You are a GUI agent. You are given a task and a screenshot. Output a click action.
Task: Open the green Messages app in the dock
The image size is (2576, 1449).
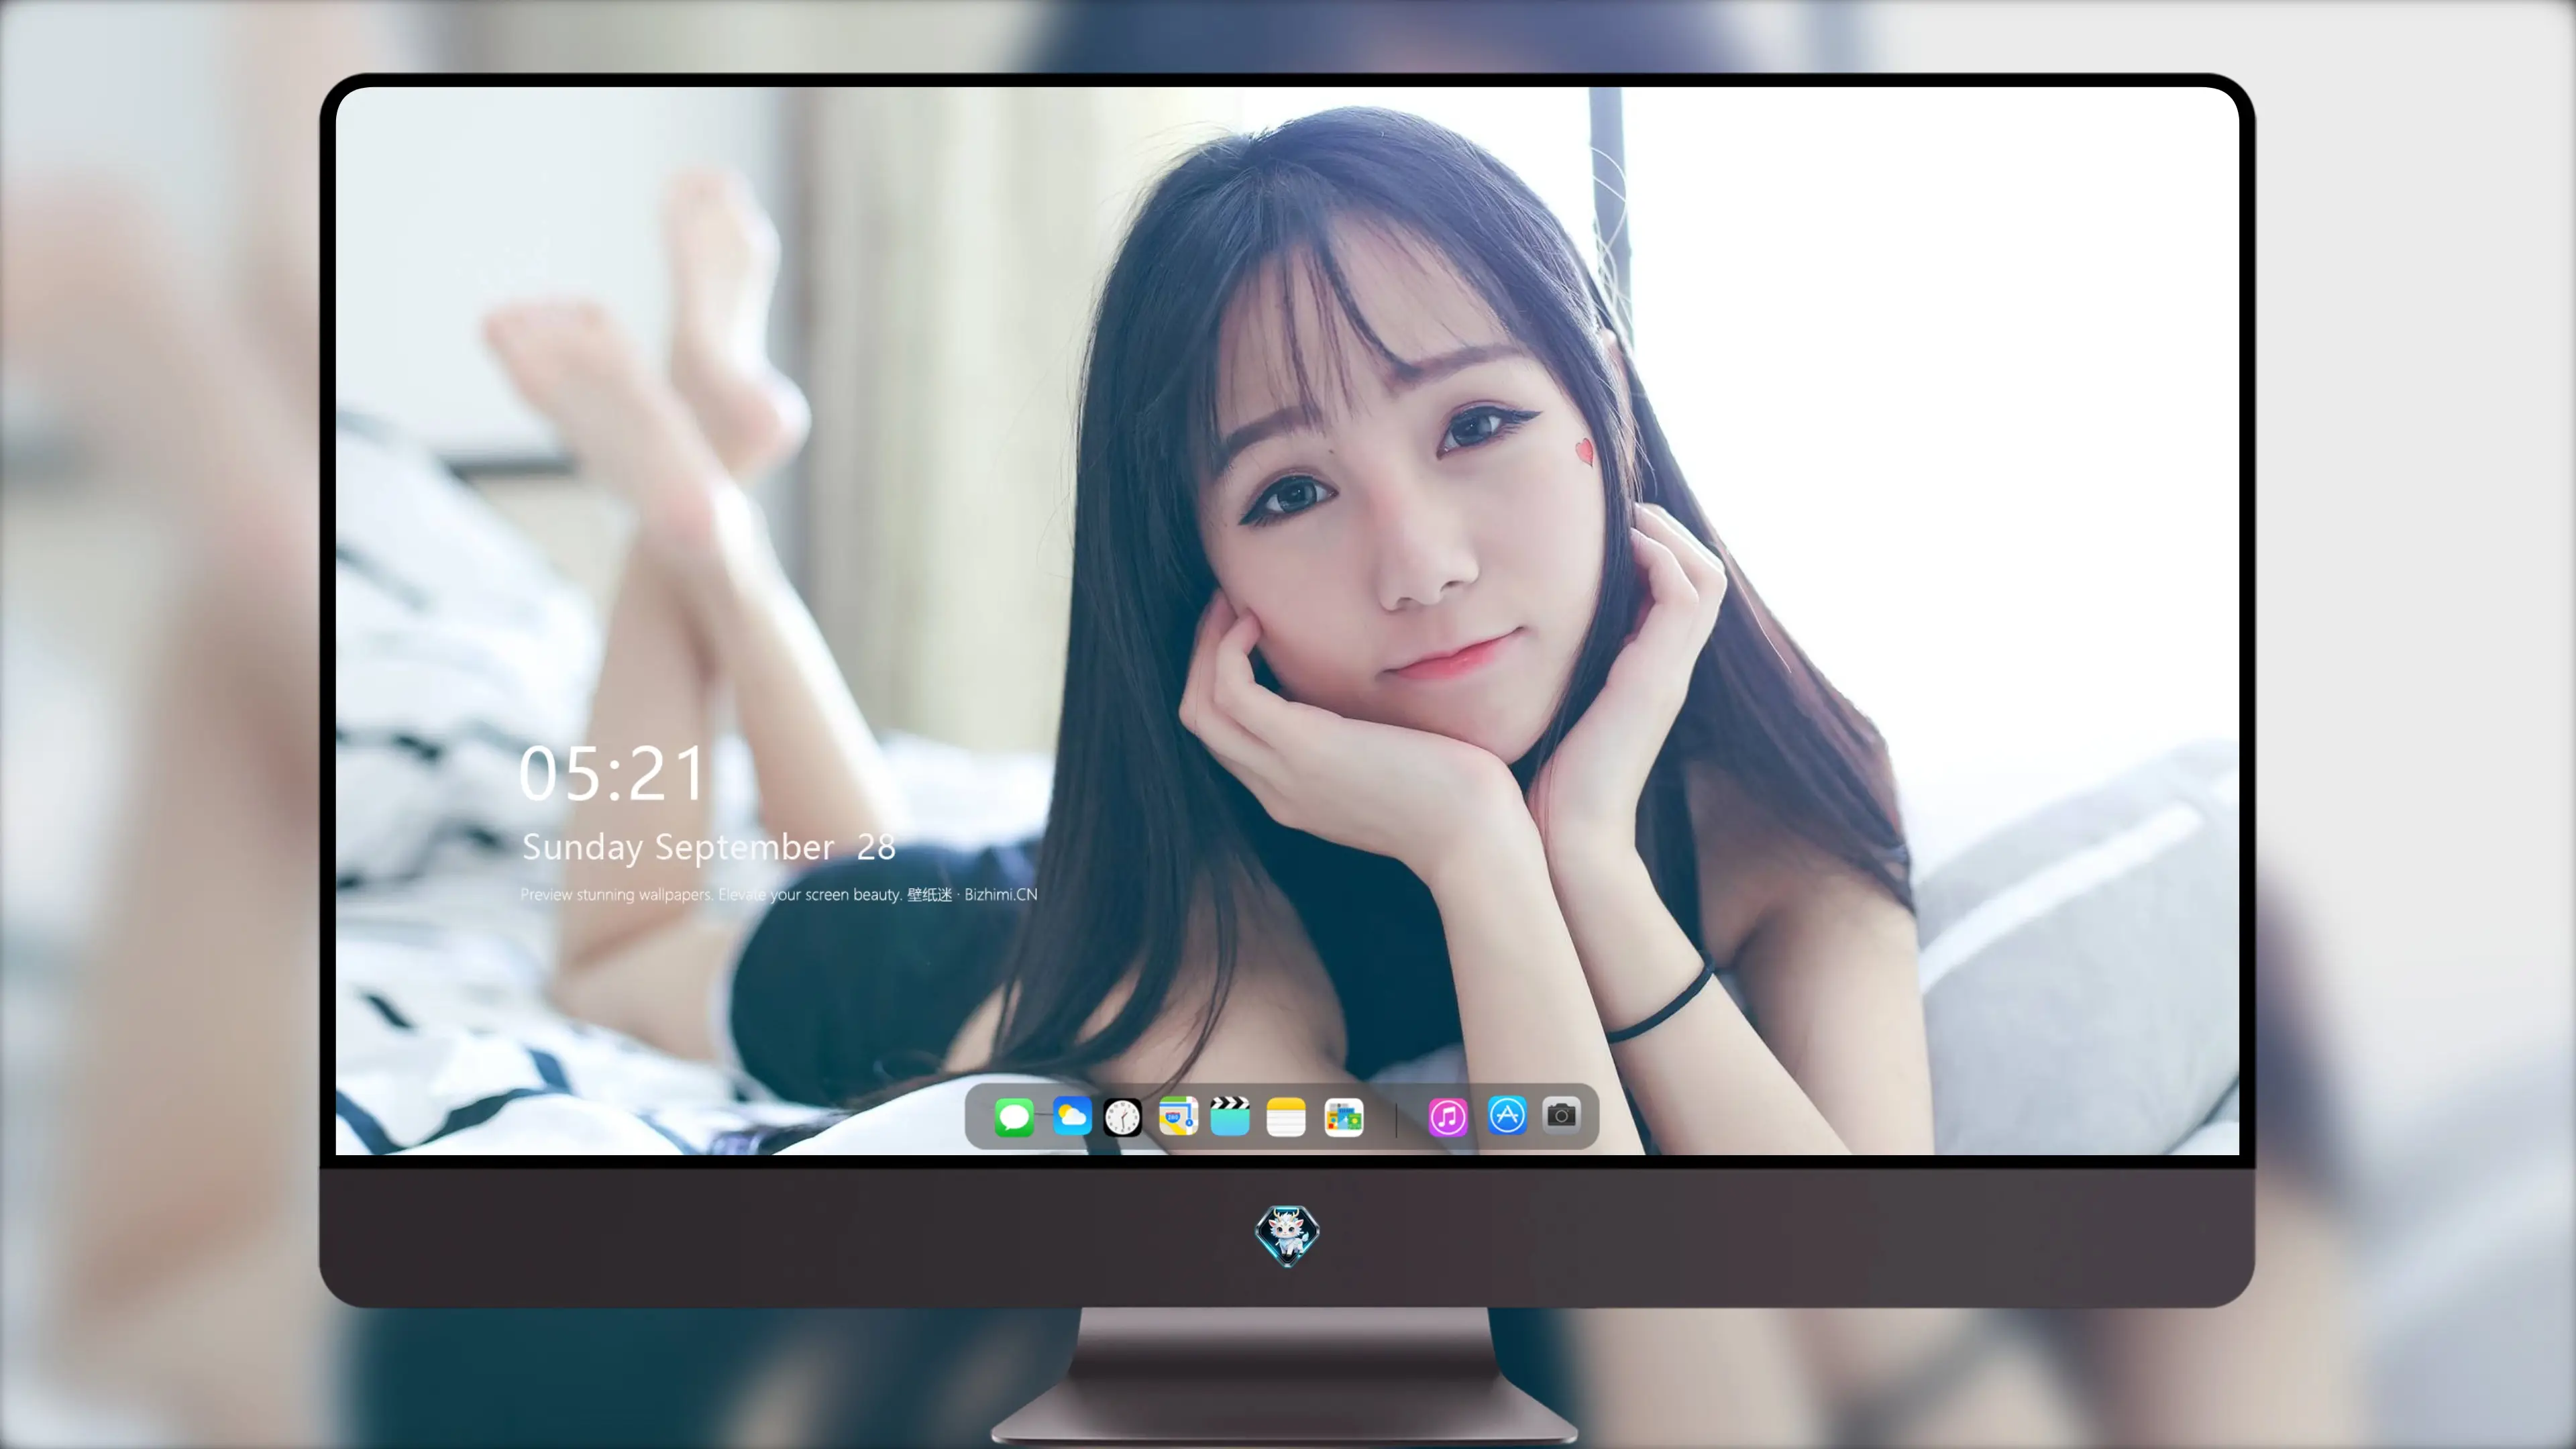click(1014, 1117)
